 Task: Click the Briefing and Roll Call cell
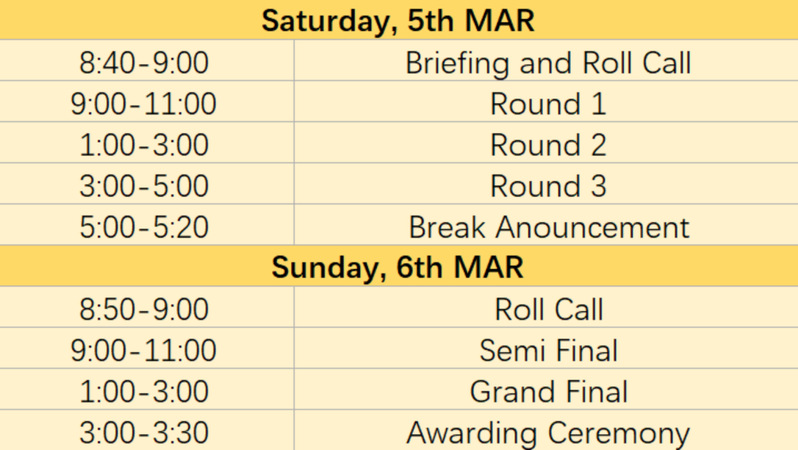click(x=548, y=63)
